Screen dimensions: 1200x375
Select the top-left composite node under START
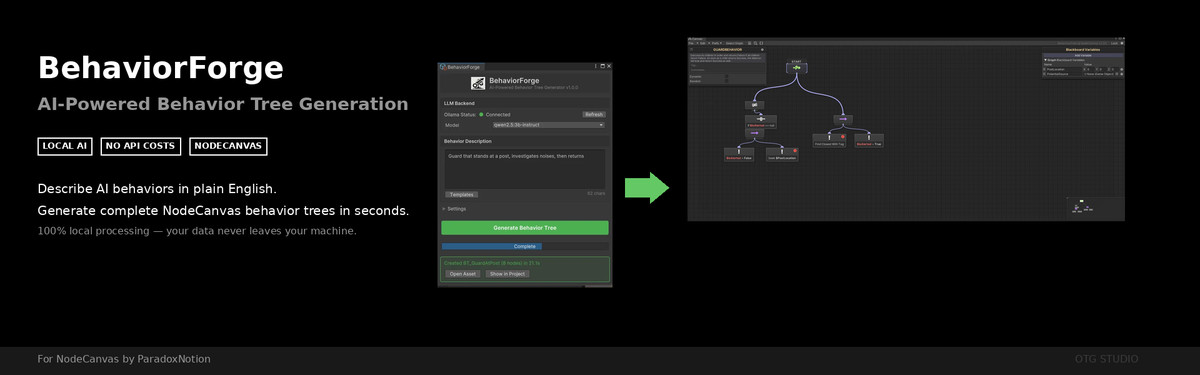(x=755, y=105)
